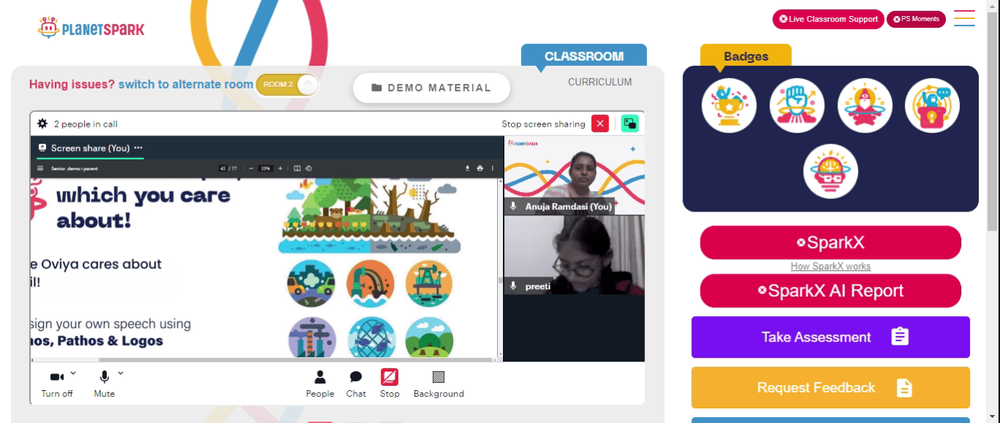Image resolution: width=1000 pixels, height=423 pixels.
Task: Stop screen share from bottom bar
Action: pos(390,385)
